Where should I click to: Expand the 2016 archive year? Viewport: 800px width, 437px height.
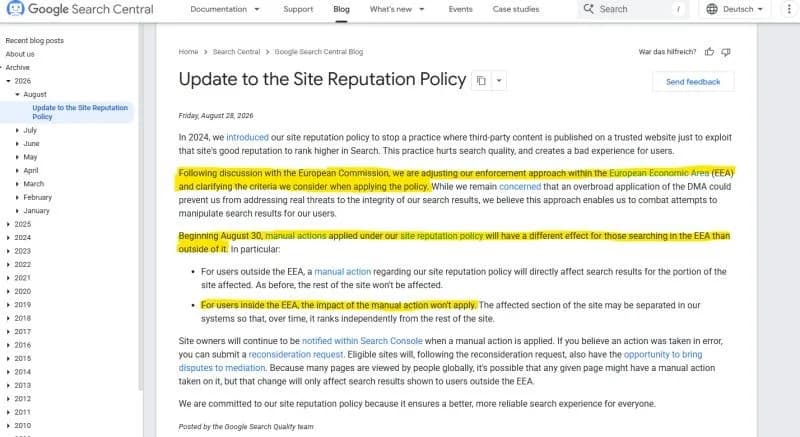point(8,345)
